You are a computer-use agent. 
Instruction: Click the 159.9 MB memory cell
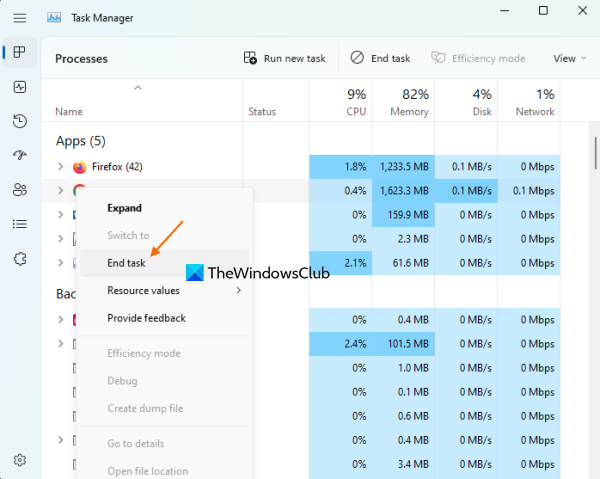click(x=403, y=215)
